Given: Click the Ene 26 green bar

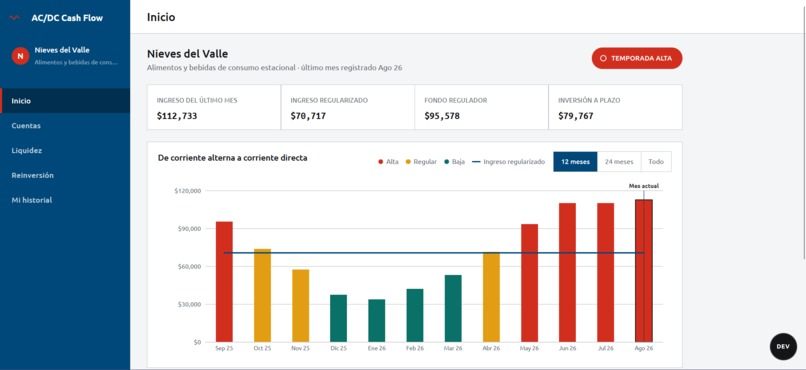Looking at the screenshot, I should pos(377,321).
